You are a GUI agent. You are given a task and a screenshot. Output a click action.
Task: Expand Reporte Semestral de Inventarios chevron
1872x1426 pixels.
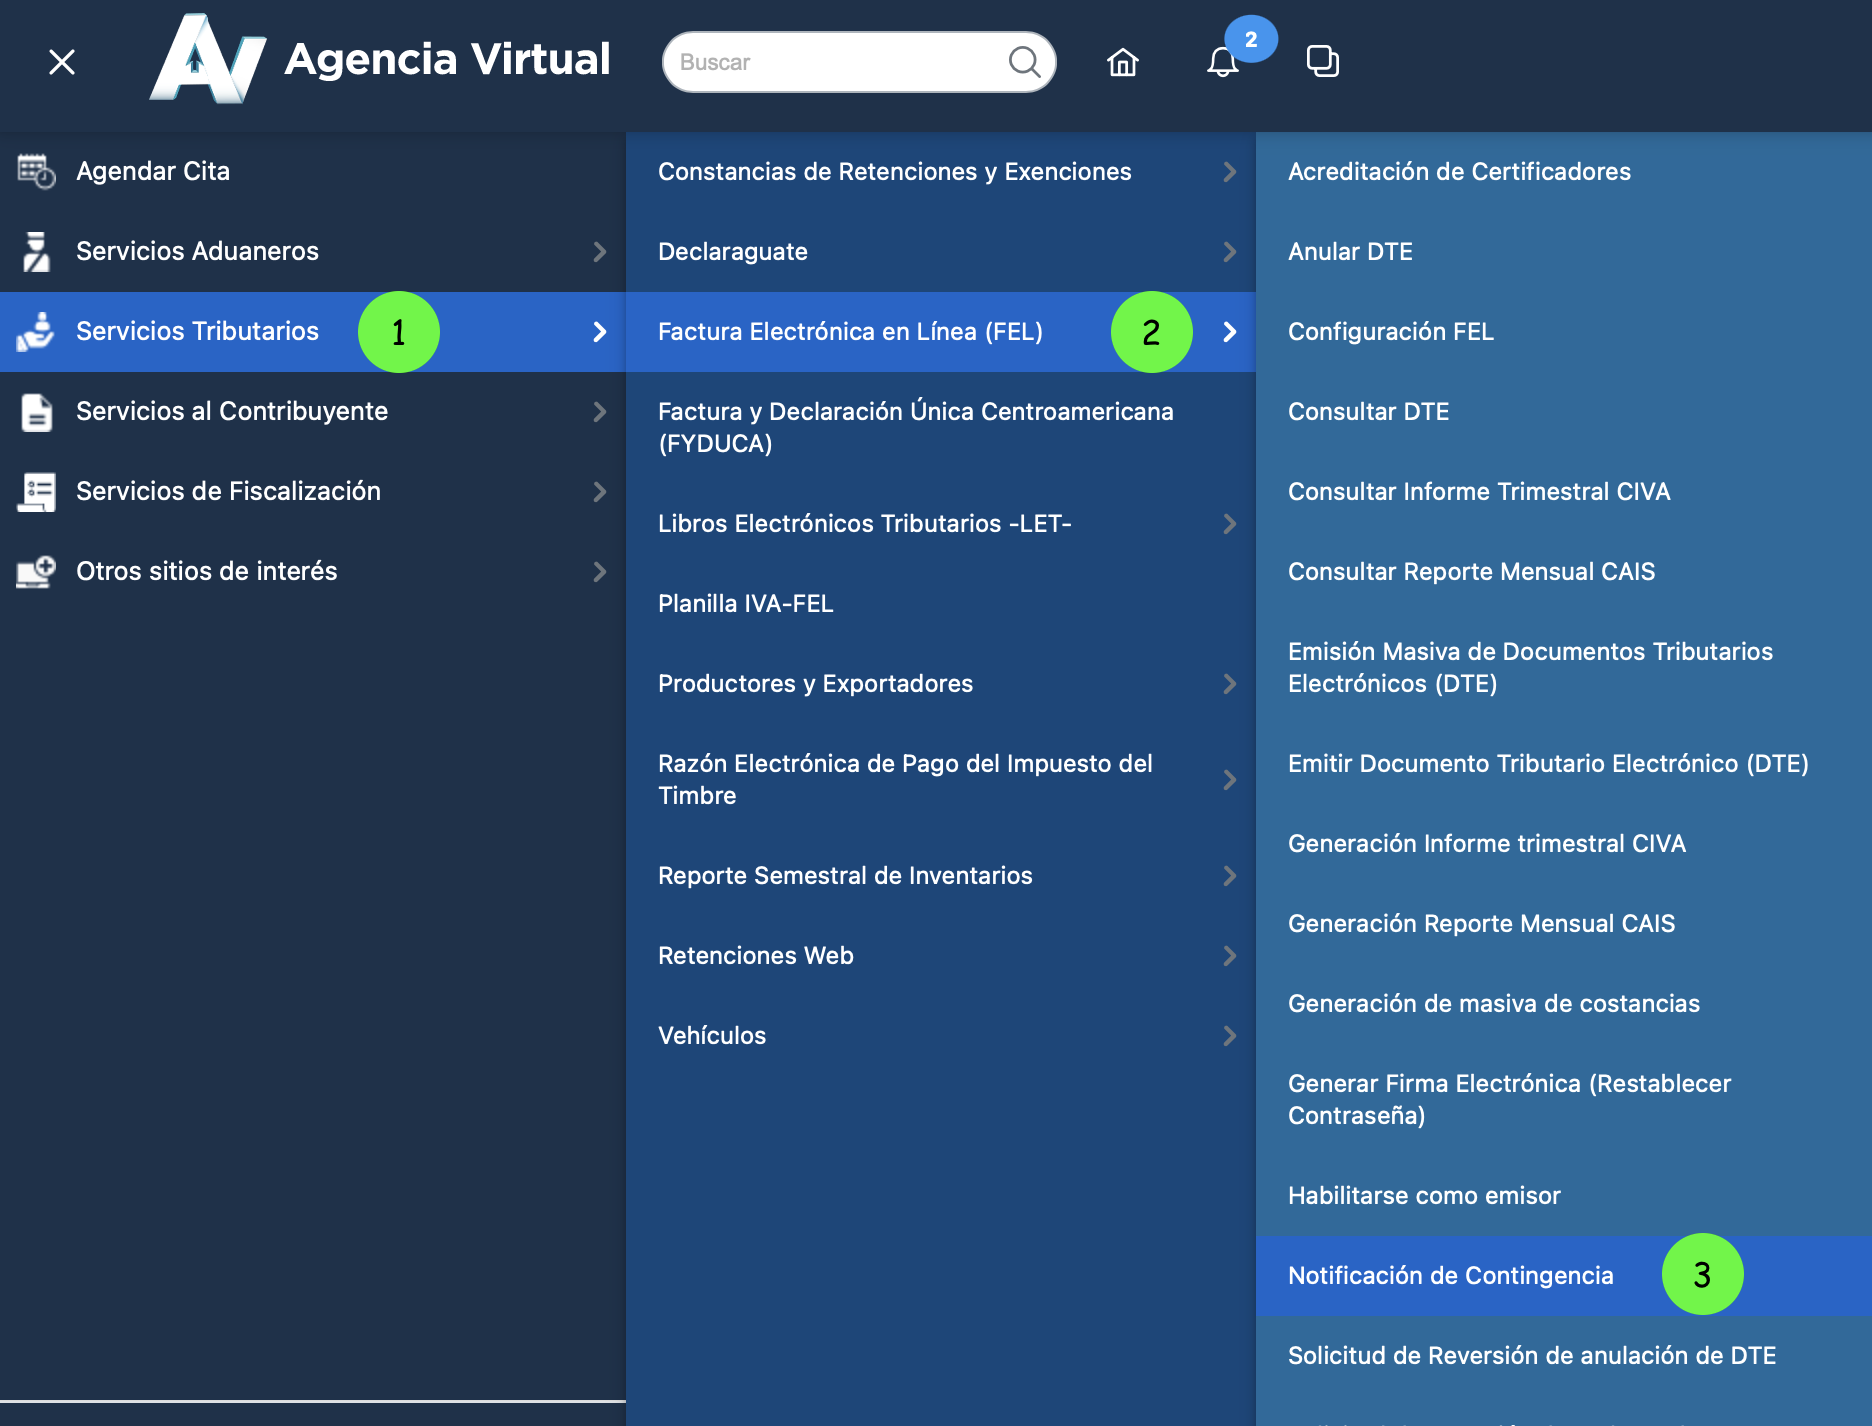(x=1230, y=875)
